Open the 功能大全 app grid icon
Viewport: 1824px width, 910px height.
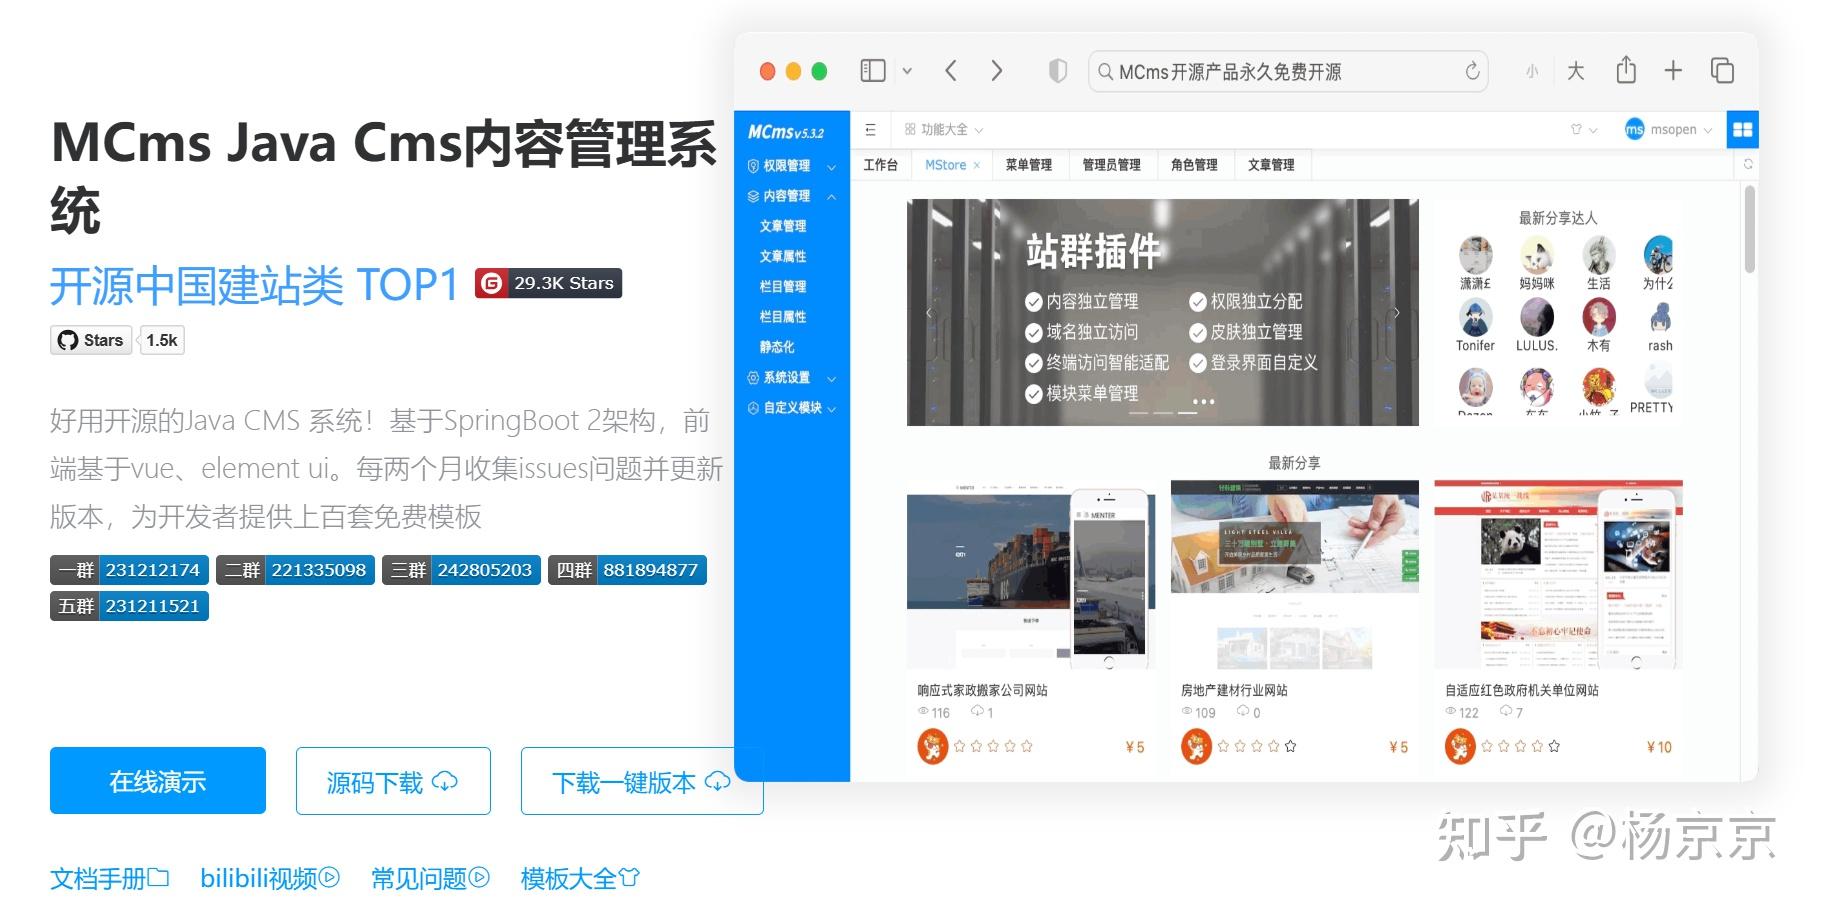[x=910, y=129]
